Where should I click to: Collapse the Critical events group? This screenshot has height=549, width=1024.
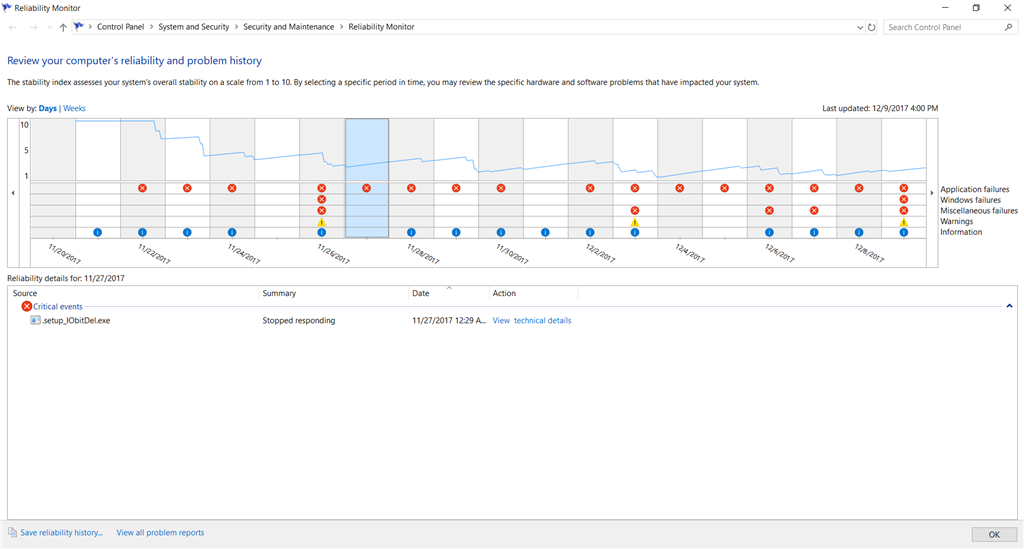[x=1009, y=306]
